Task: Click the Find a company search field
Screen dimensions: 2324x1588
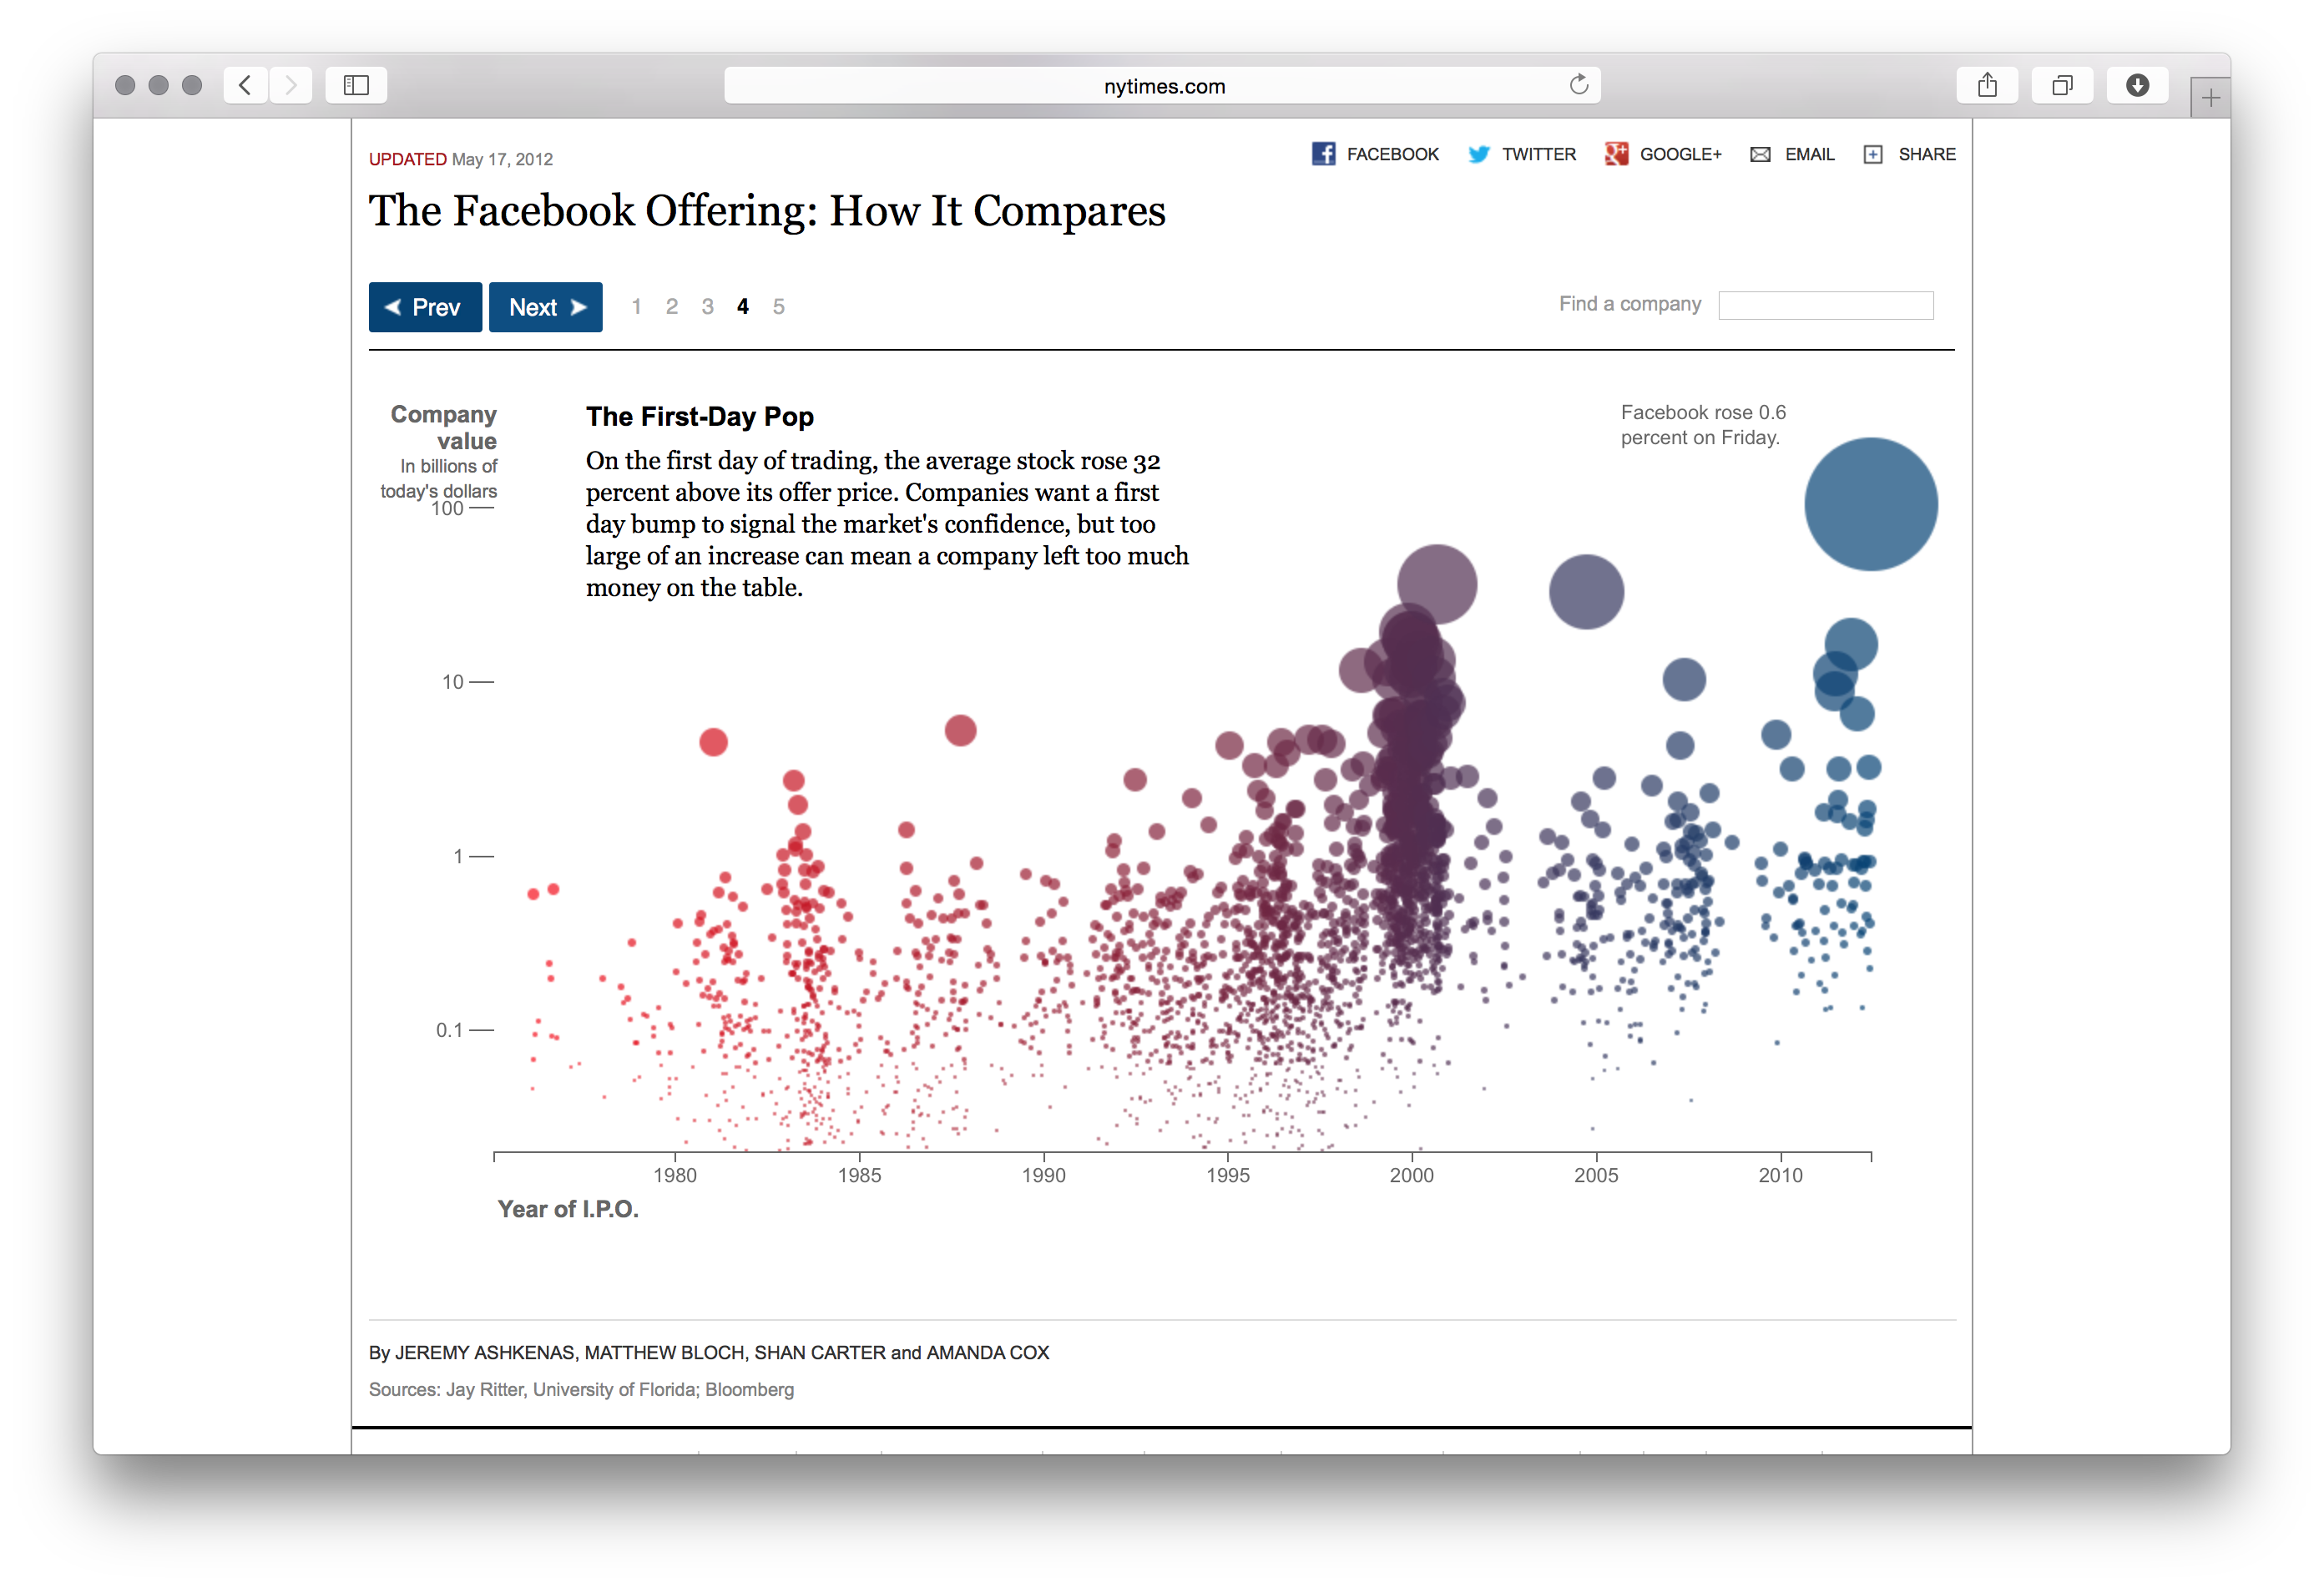Action: point(1826,305)
